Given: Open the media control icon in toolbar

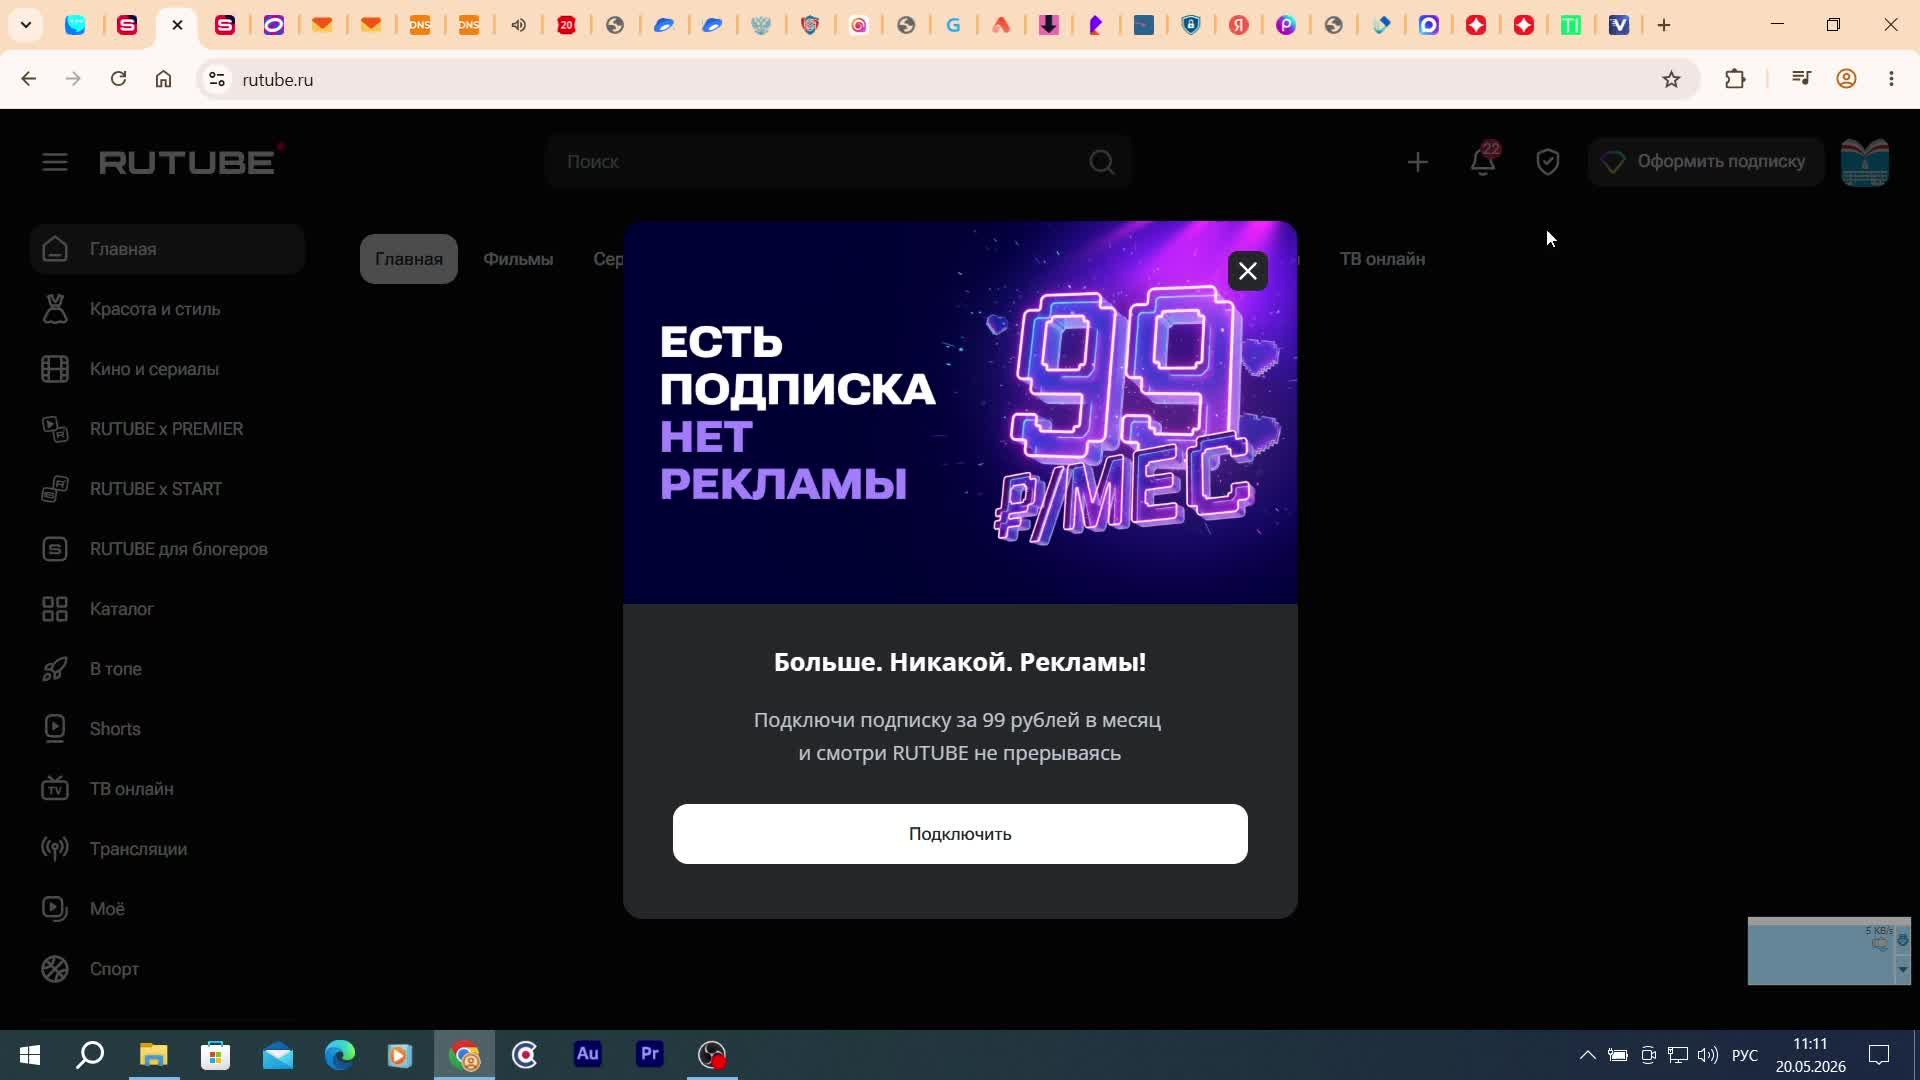Looking at the screenshot, I should point(1801,79).
